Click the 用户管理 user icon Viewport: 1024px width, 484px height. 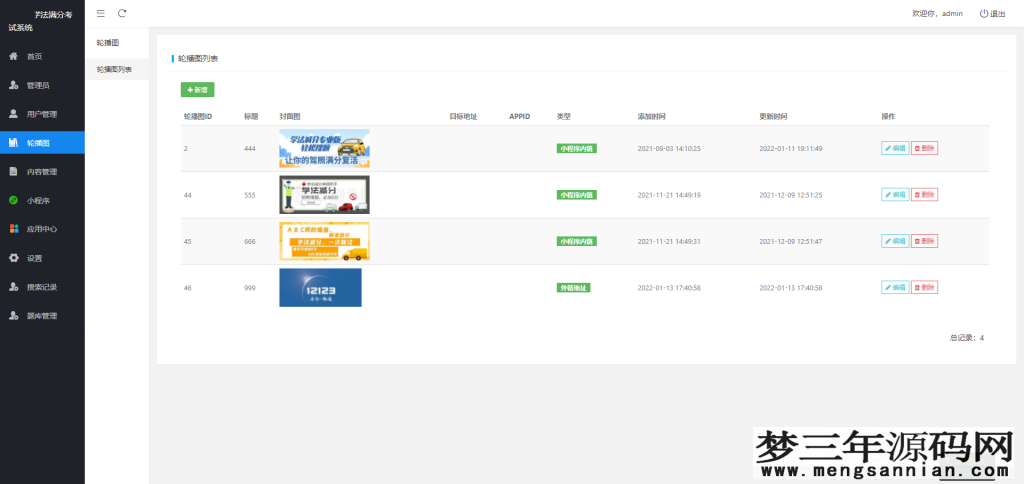pos(13,114)
